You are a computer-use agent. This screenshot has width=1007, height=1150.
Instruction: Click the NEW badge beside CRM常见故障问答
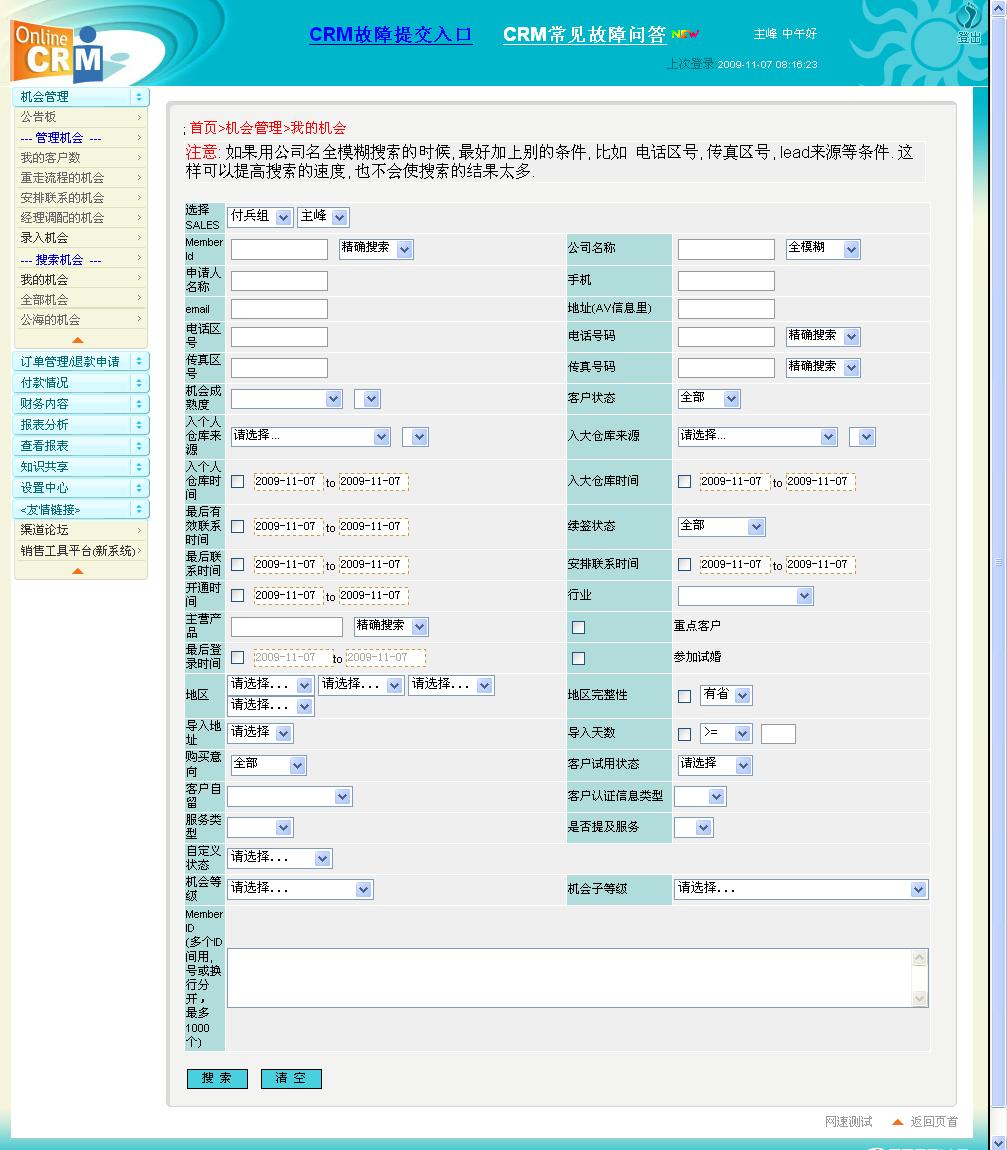tap(685, 34)
